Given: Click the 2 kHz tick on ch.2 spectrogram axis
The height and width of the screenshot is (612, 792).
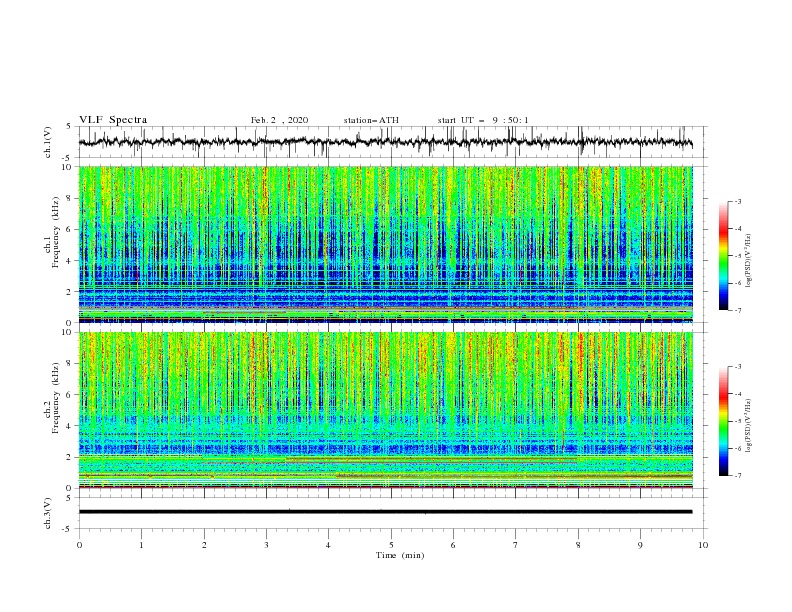Looking at the screenshot, I should pos(69,457).
